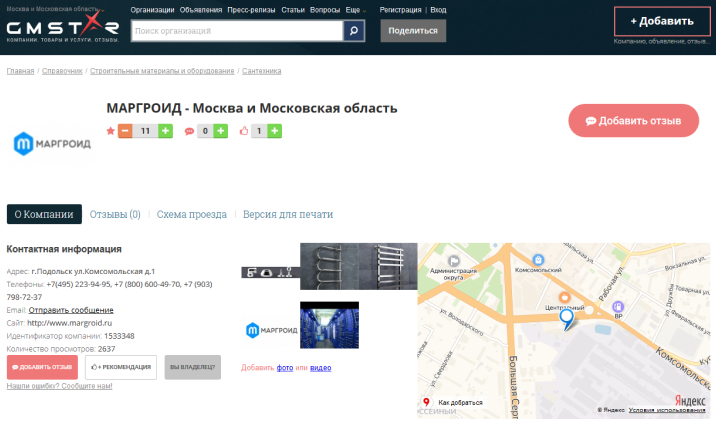
Task: Click the Поделиться share button
Action: pyautogui.click(x=413, y=31)
